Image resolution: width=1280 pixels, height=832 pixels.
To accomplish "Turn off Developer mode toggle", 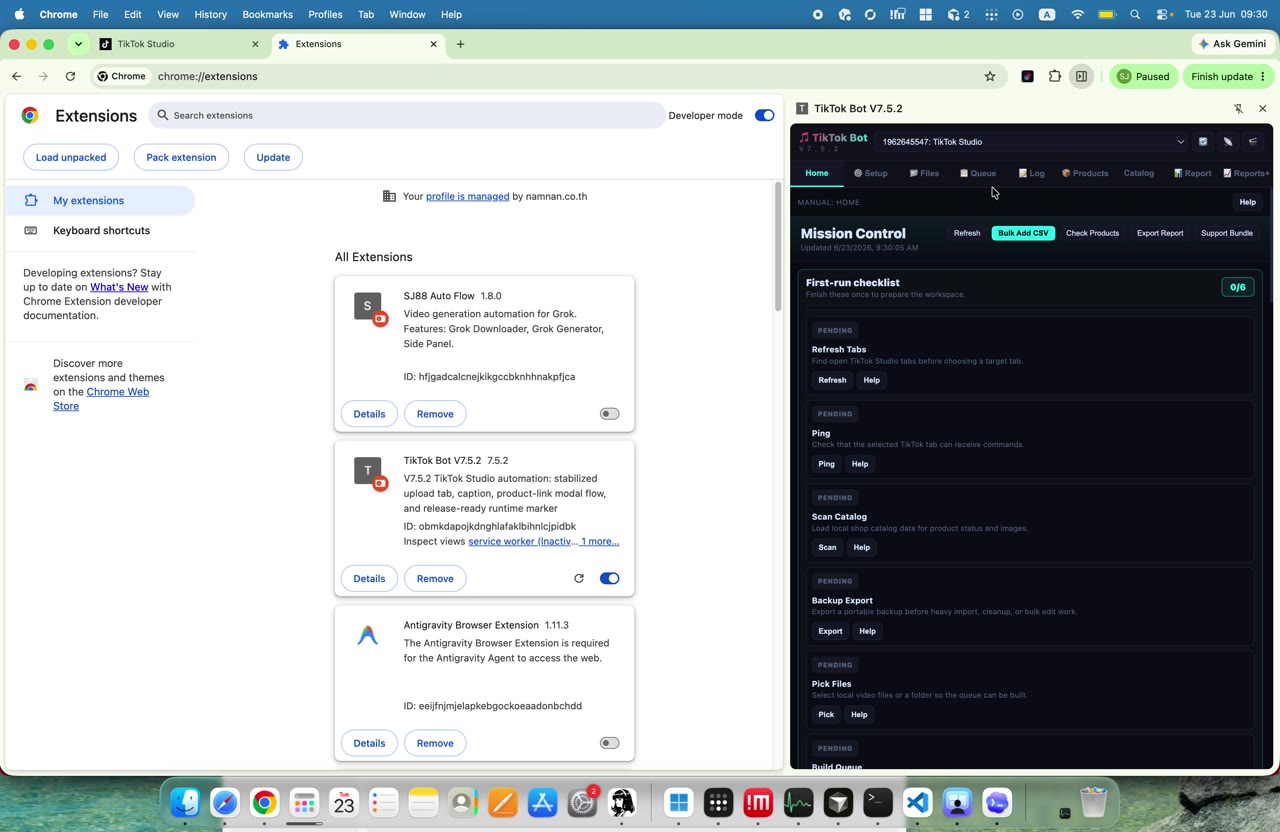I will (x=764, y=115).
